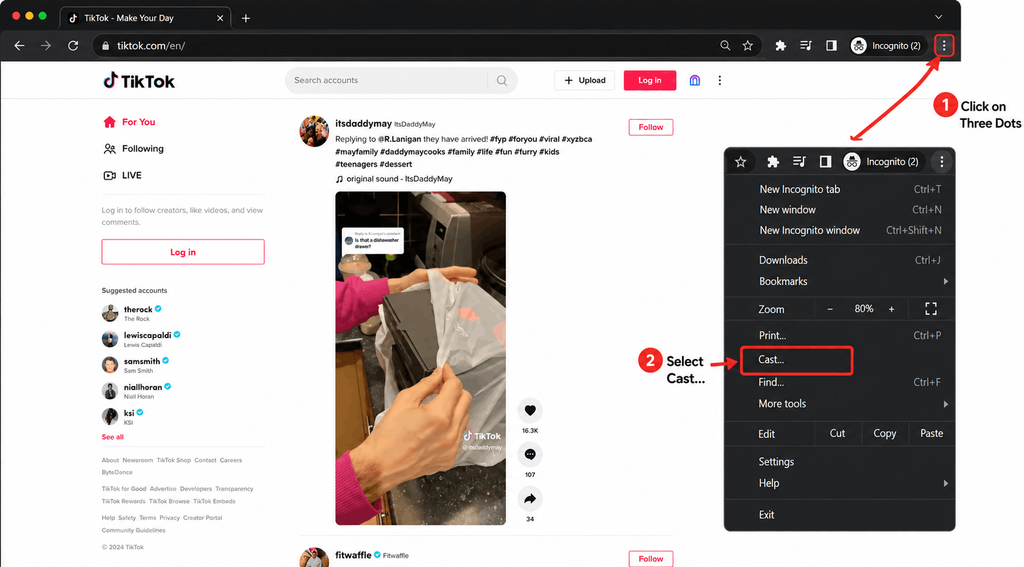Select Exit in Chrome menu
Viewport: 1024px width, 567px height.
point(839,515)
